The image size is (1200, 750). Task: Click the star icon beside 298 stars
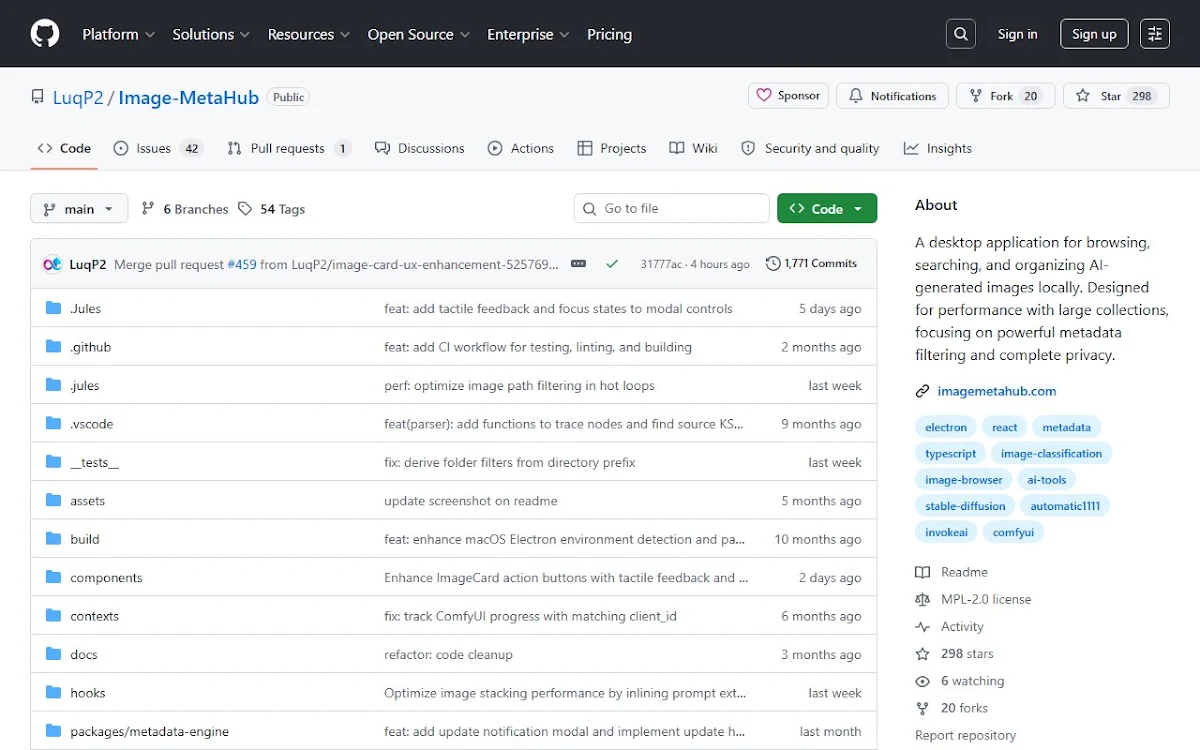coord(922,654)
